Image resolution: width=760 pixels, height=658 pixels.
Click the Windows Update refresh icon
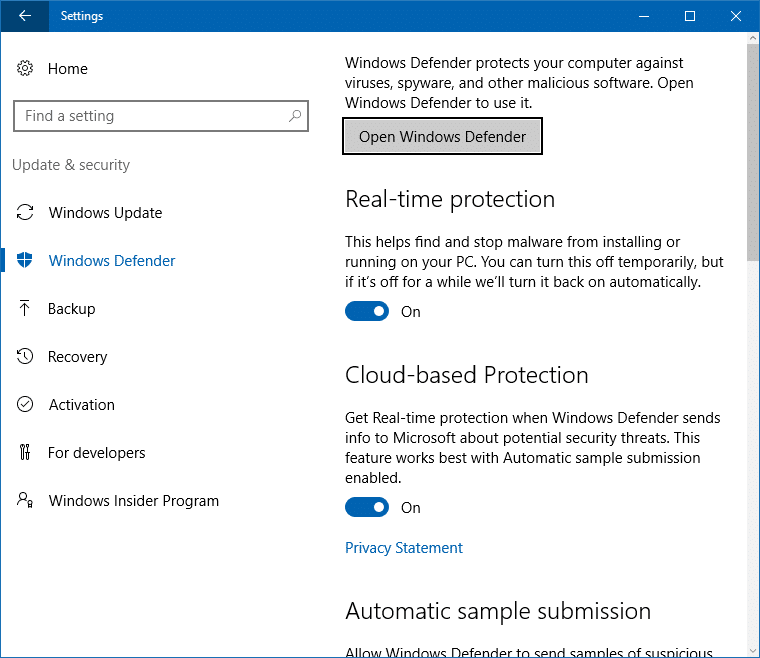[25, 212]
